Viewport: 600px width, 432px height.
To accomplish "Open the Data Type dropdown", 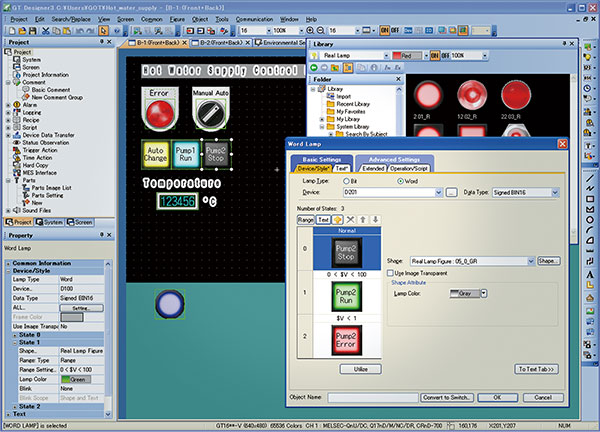I will point(556,190).
